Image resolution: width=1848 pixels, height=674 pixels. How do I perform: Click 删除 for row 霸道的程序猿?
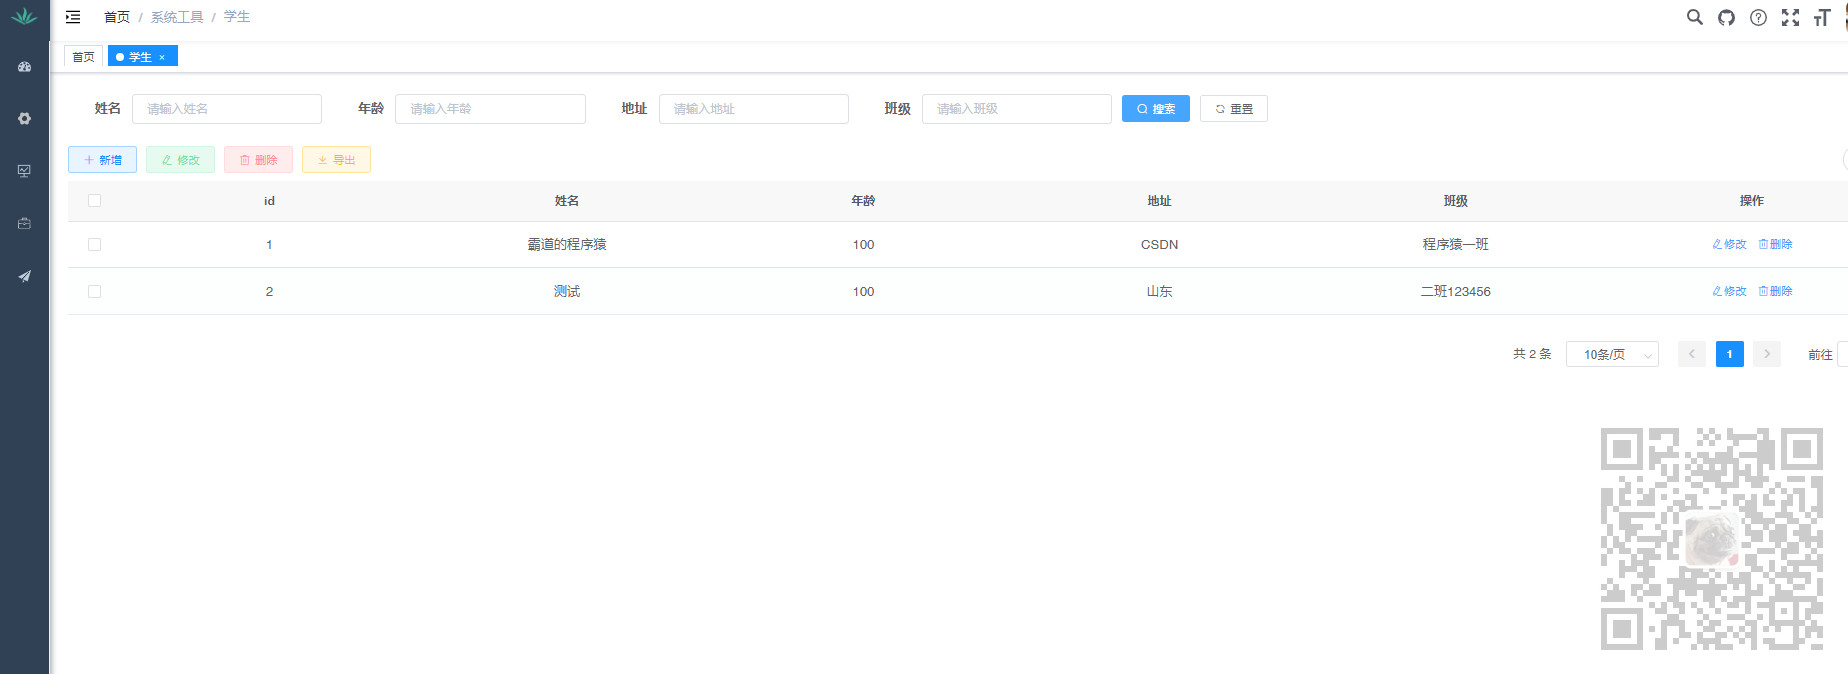1775,244
